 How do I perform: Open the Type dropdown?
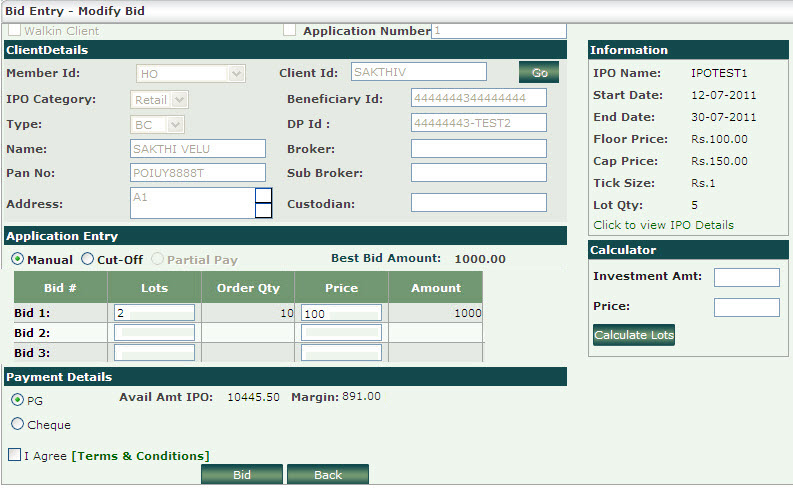point(159,124)
